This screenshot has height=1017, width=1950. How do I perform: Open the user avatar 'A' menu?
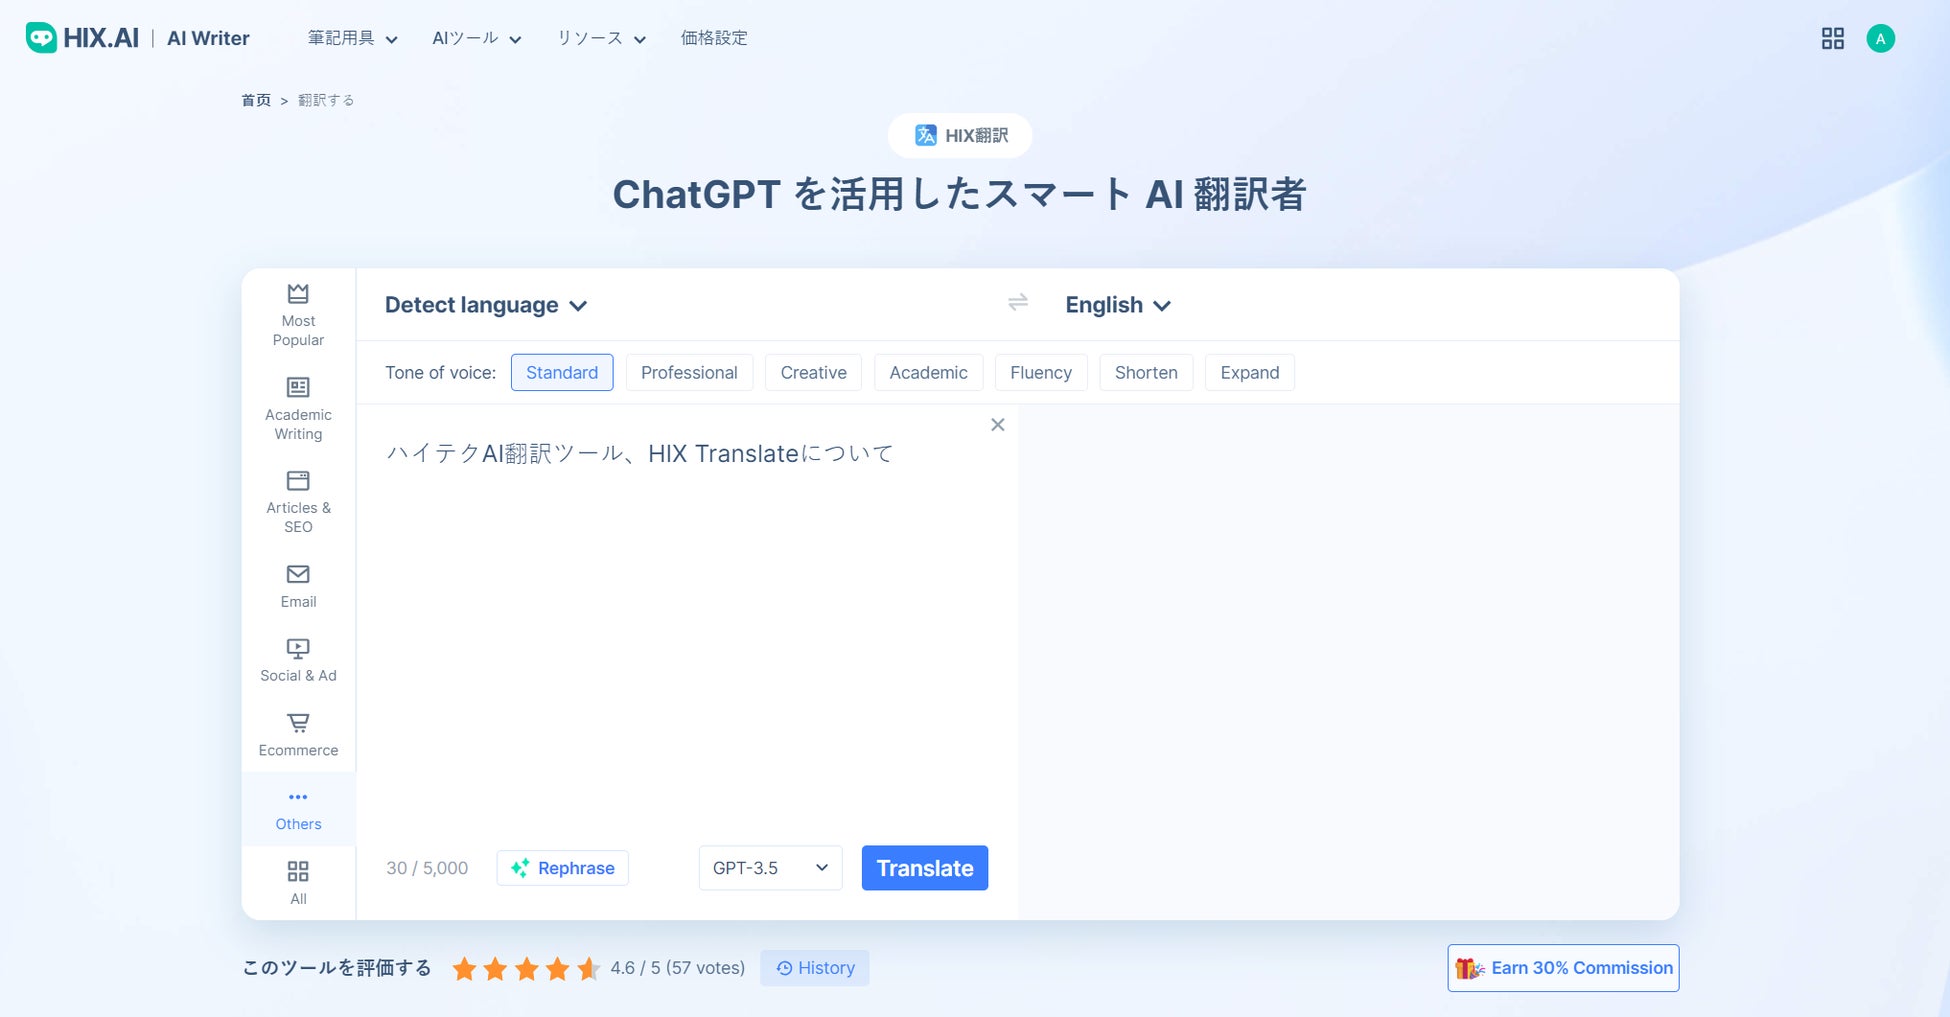1880,38
